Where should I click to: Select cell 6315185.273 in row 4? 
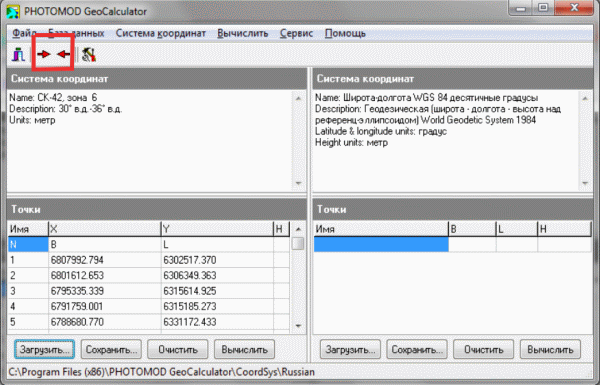[217, 306]
